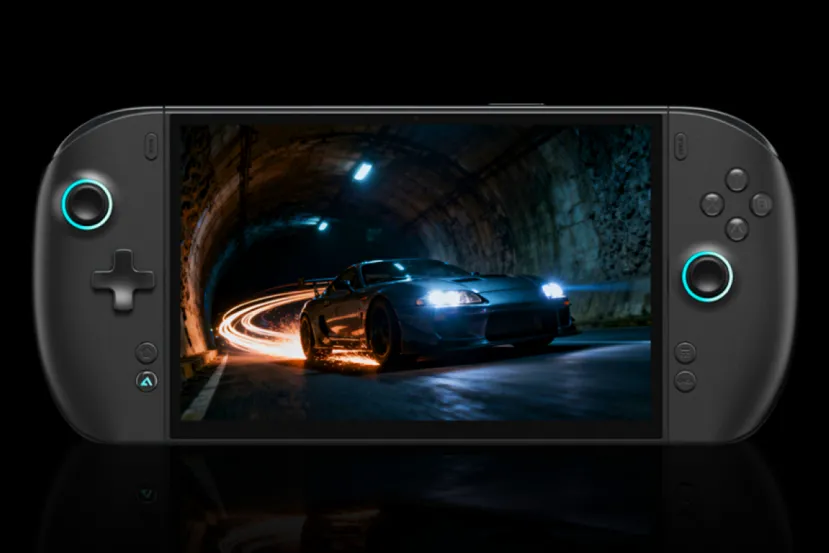Tap the A face button
Image resolution: width=829 pixels, height=553 pixels.
[x=736, y=229]
